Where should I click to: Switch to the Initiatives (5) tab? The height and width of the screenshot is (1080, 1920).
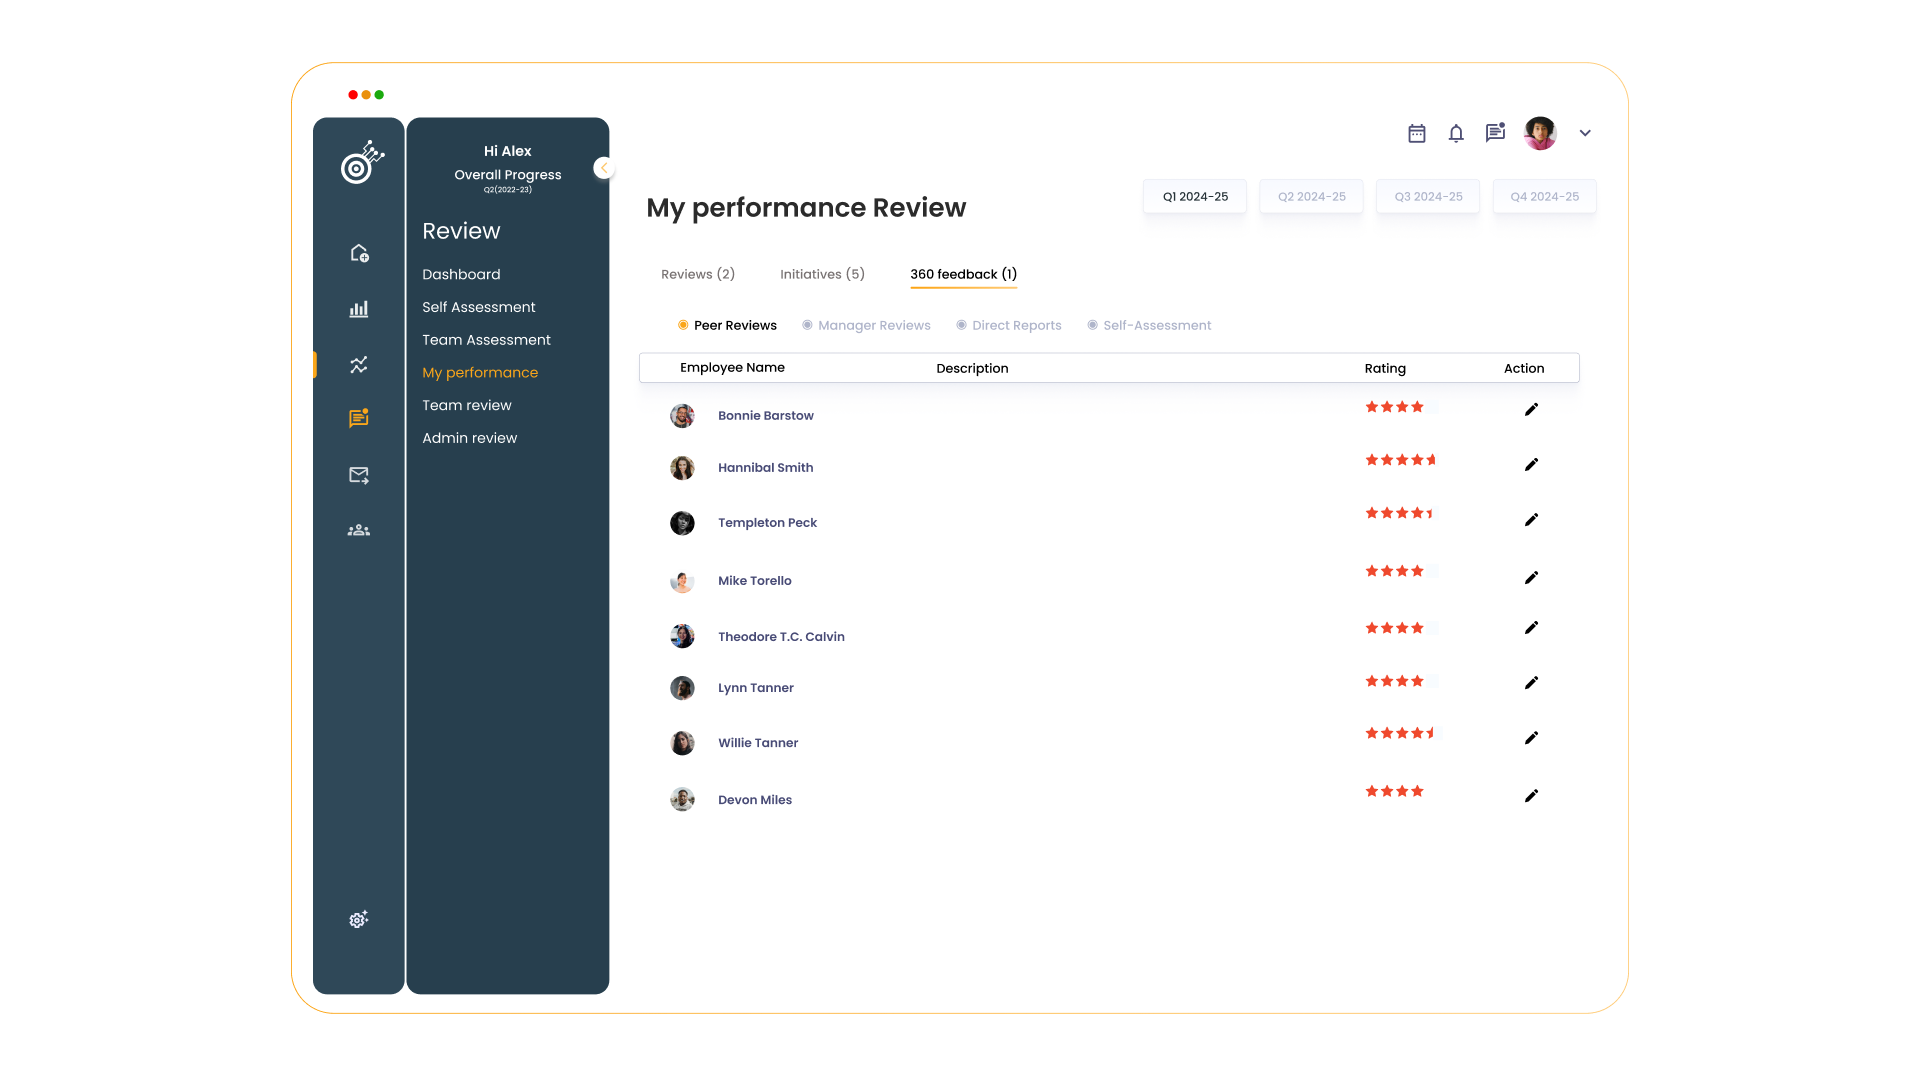[x=822, y=274]
